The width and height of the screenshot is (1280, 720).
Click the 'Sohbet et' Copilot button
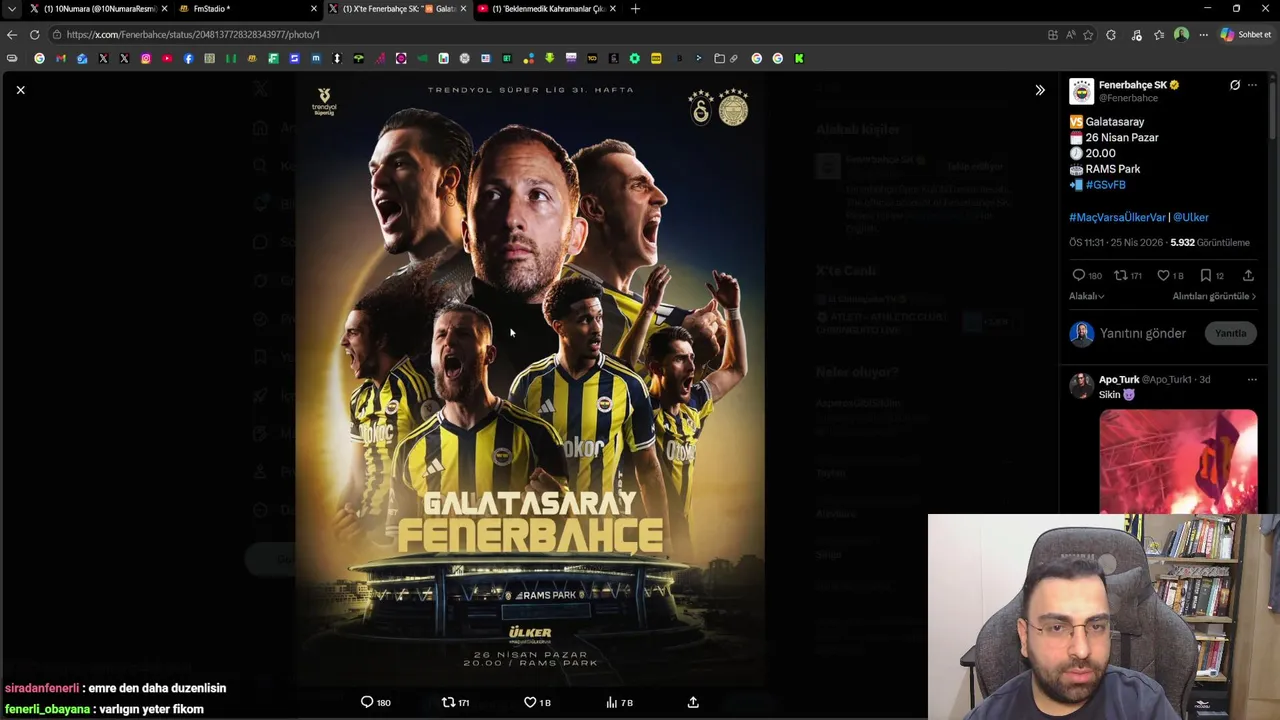click(1246, 34)
